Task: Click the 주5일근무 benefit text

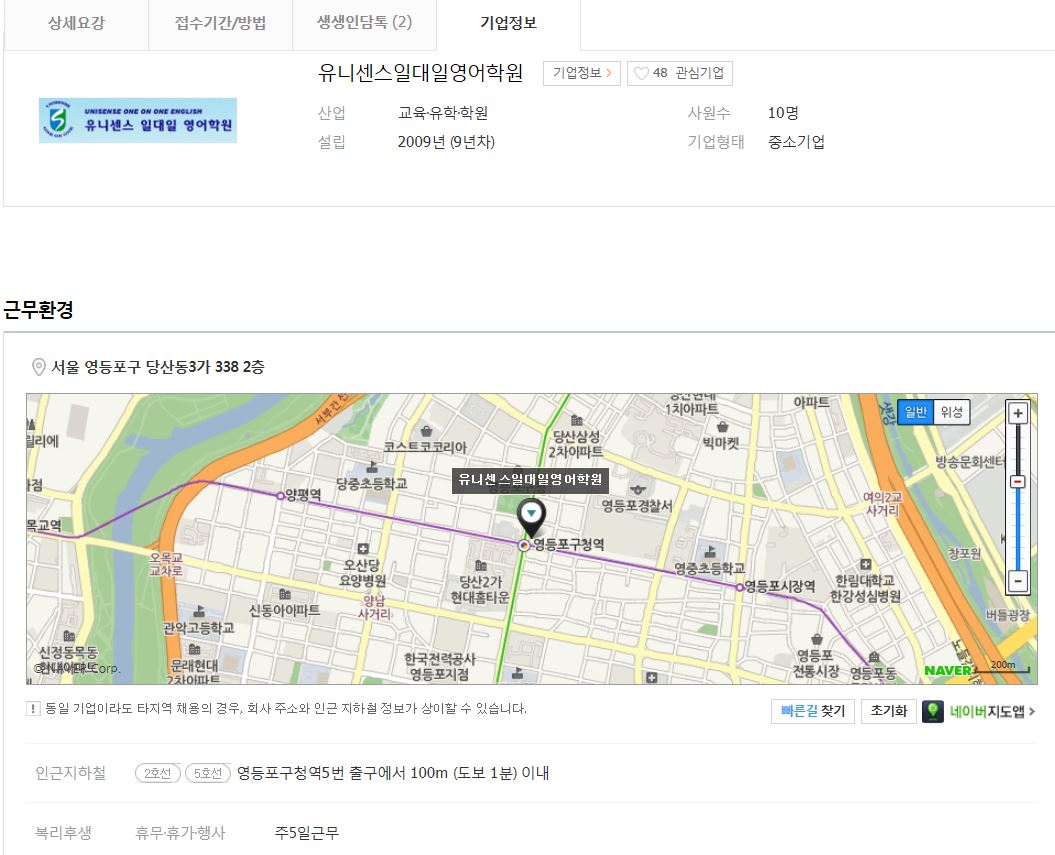Action: click(307, 833)
